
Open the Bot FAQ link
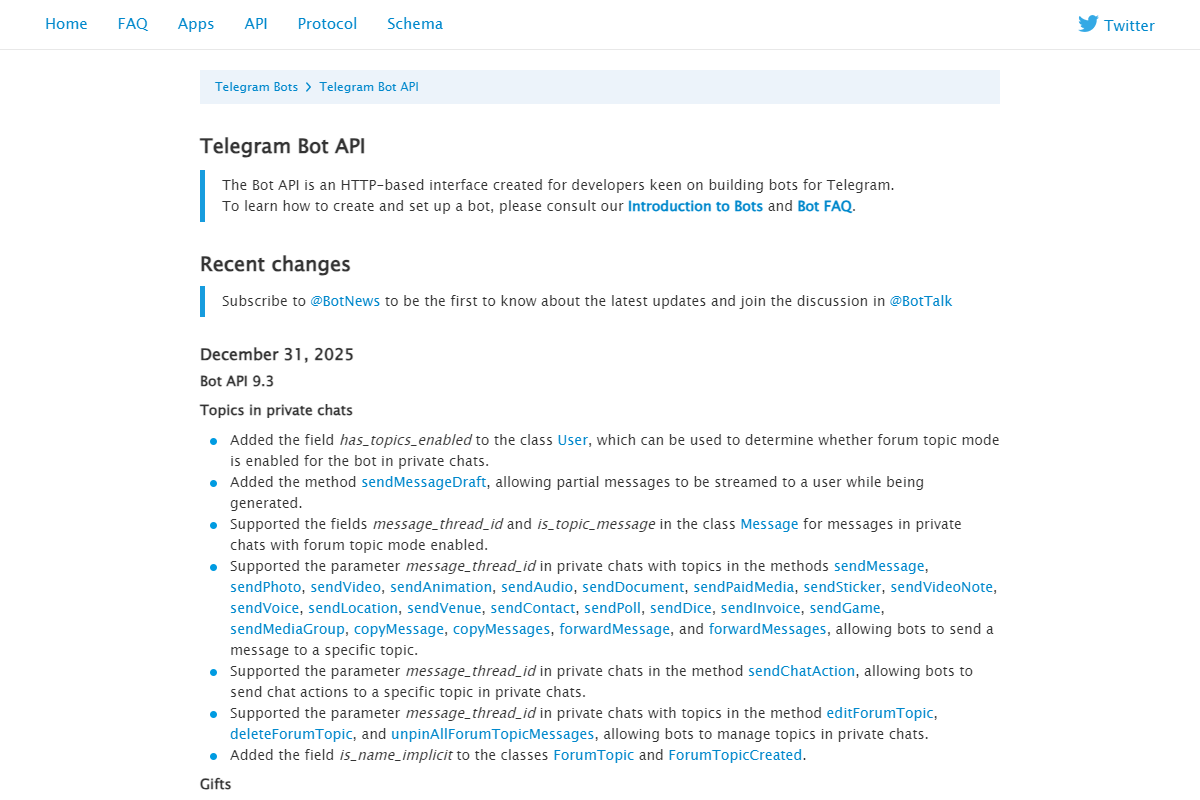coord(824,206)
